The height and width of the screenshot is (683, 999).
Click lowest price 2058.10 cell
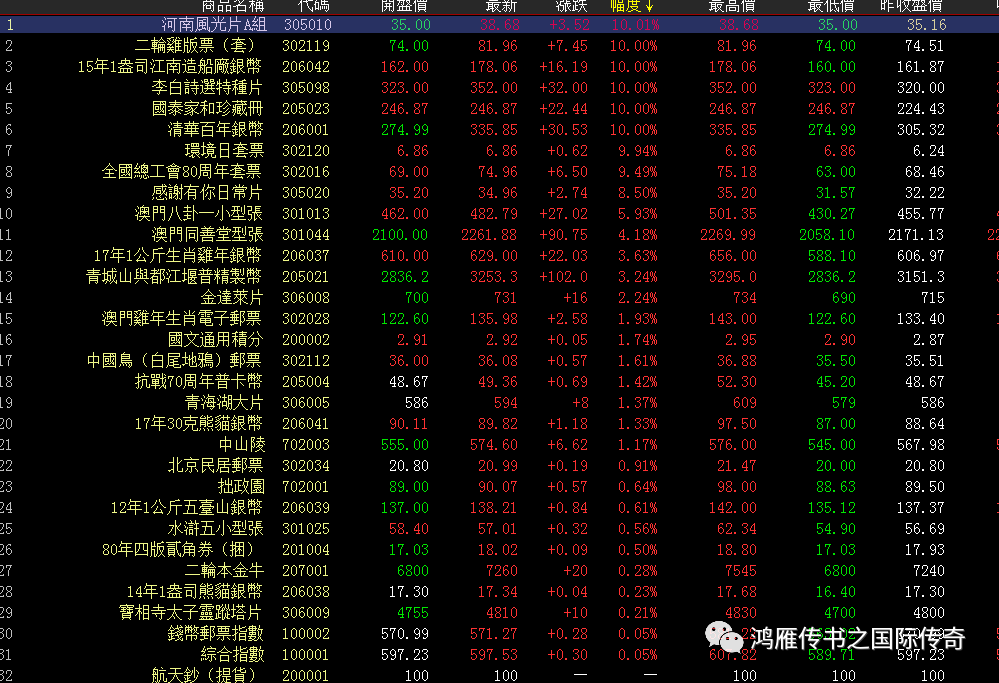tap(827, 234)
